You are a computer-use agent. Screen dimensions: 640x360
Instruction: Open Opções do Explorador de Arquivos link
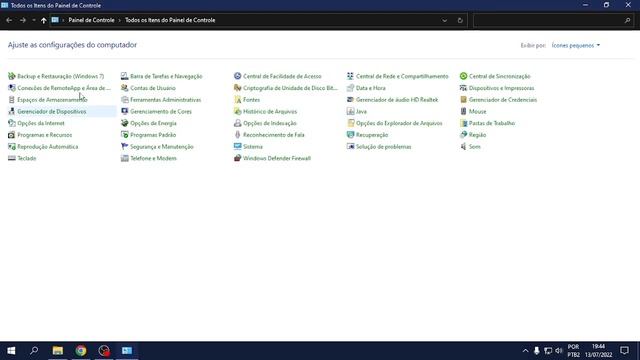coord(399,123)
